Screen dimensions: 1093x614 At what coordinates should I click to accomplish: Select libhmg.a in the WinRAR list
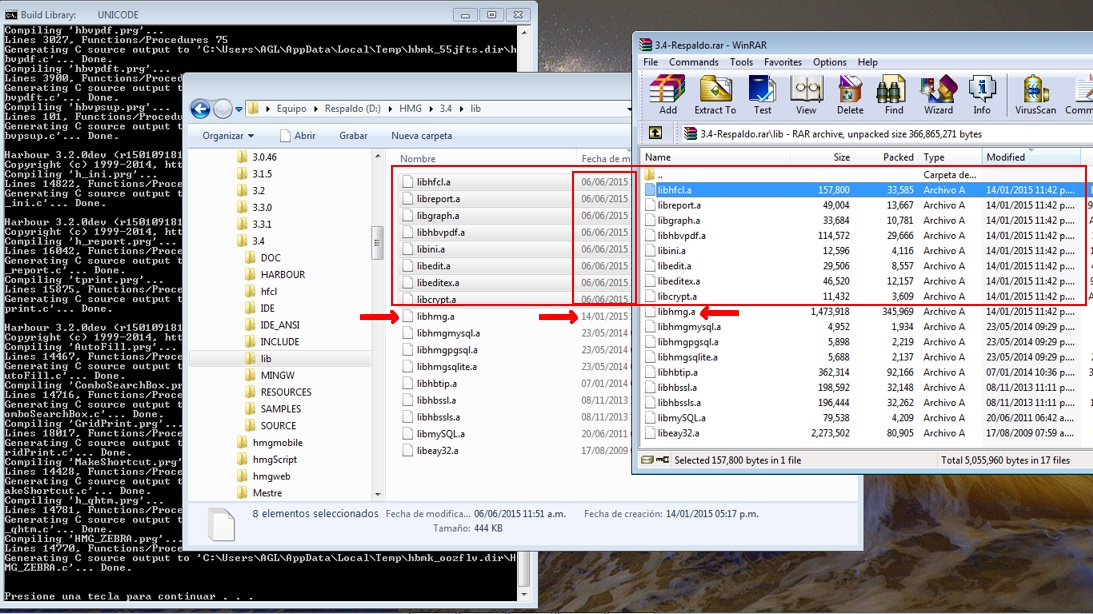coord(676,312)
